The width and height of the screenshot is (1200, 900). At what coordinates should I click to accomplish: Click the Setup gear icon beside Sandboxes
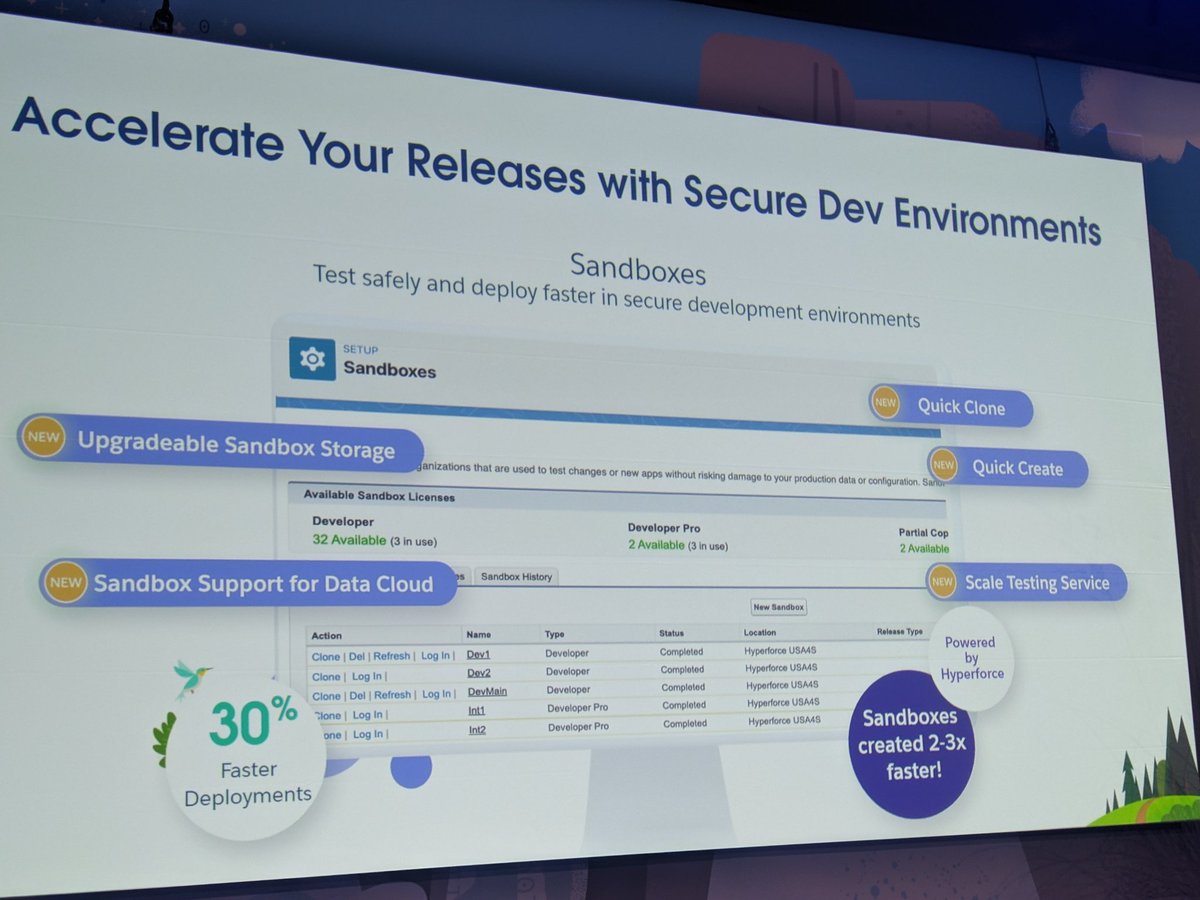click(312, 358)
